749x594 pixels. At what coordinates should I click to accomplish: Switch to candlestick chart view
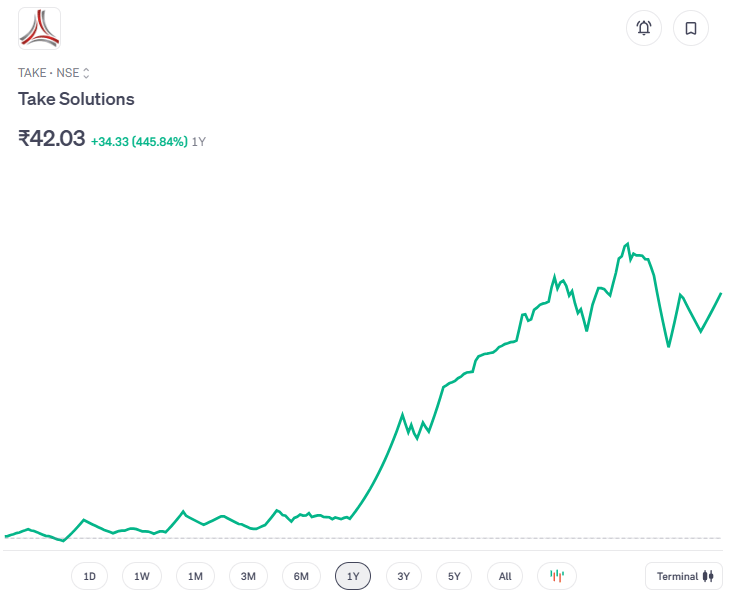557,576
